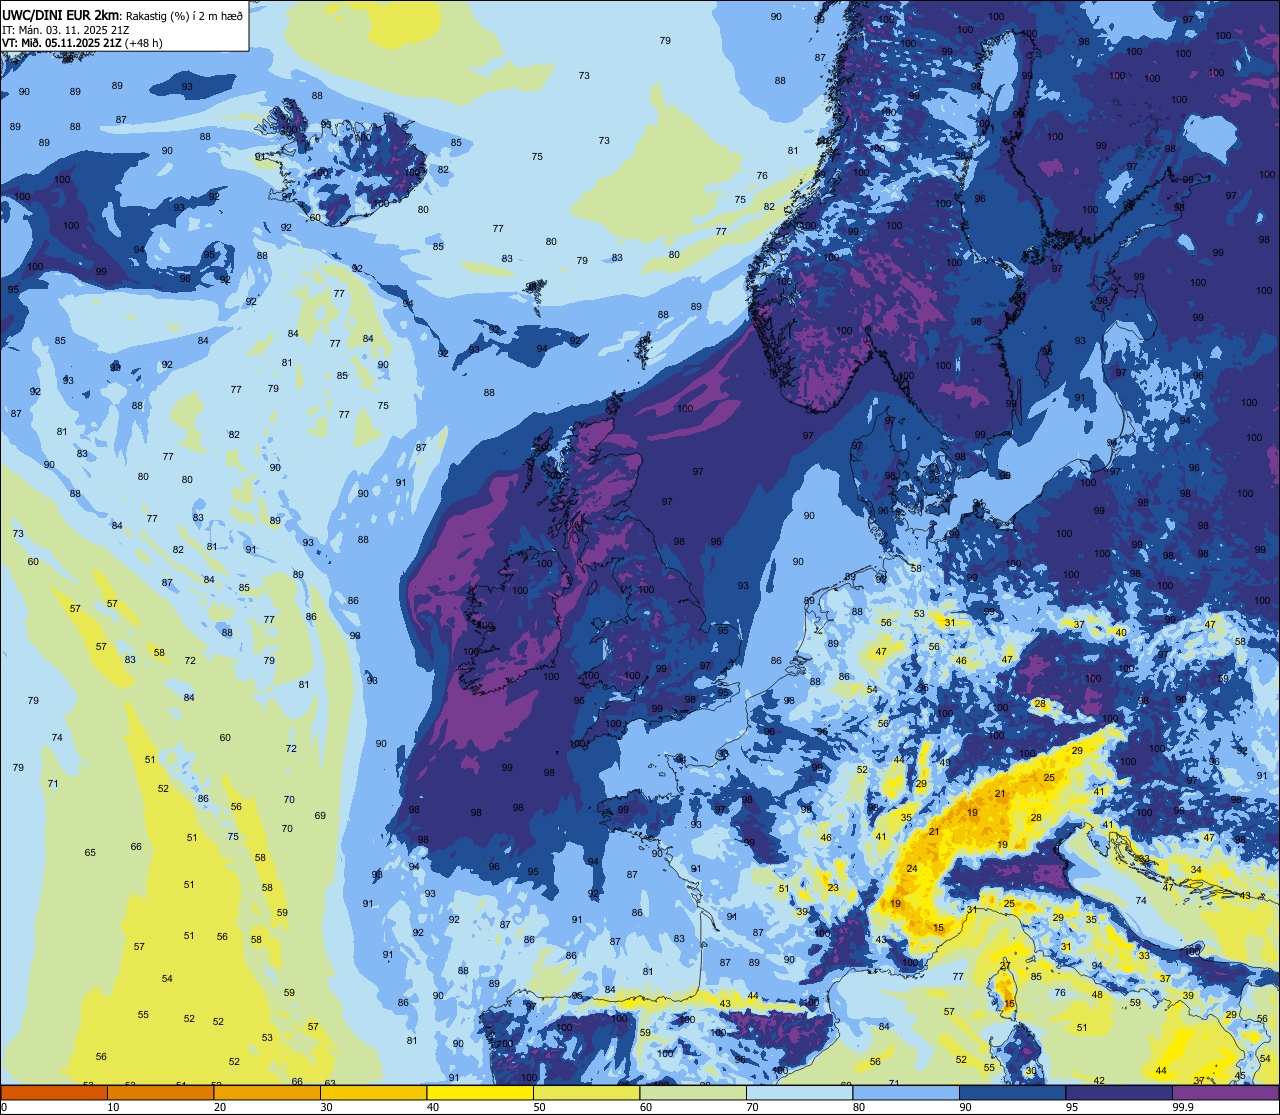Click the legend tick label "40"
The width and height of the screenshot is (1280, 1115).
[433, 1107]
